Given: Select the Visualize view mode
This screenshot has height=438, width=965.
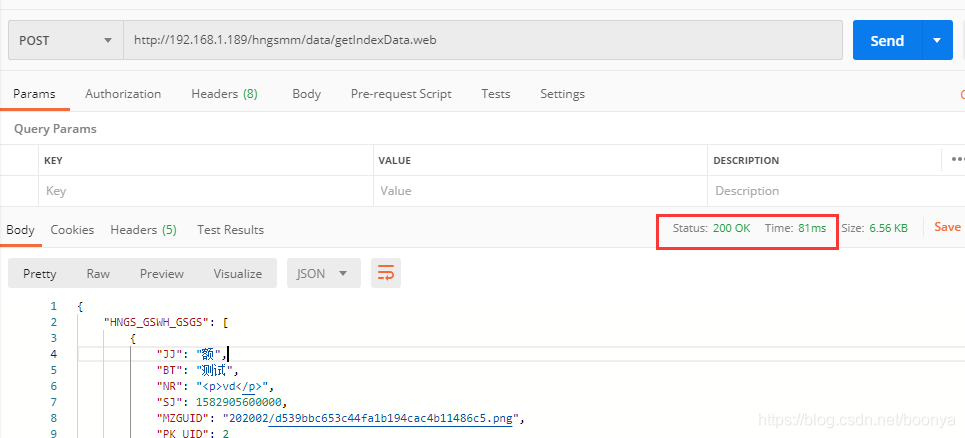Looking at the screenshot, I should 238,274.
